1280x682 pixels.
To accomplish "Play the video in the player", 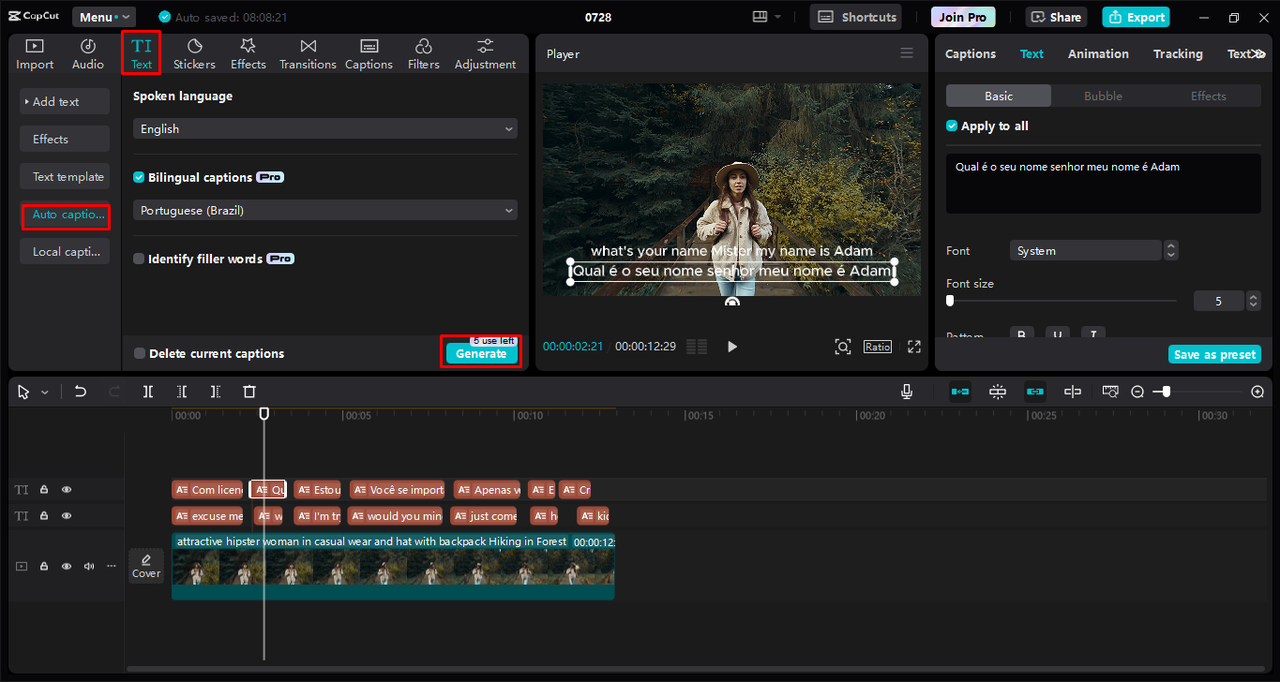I will coord(732,346).
